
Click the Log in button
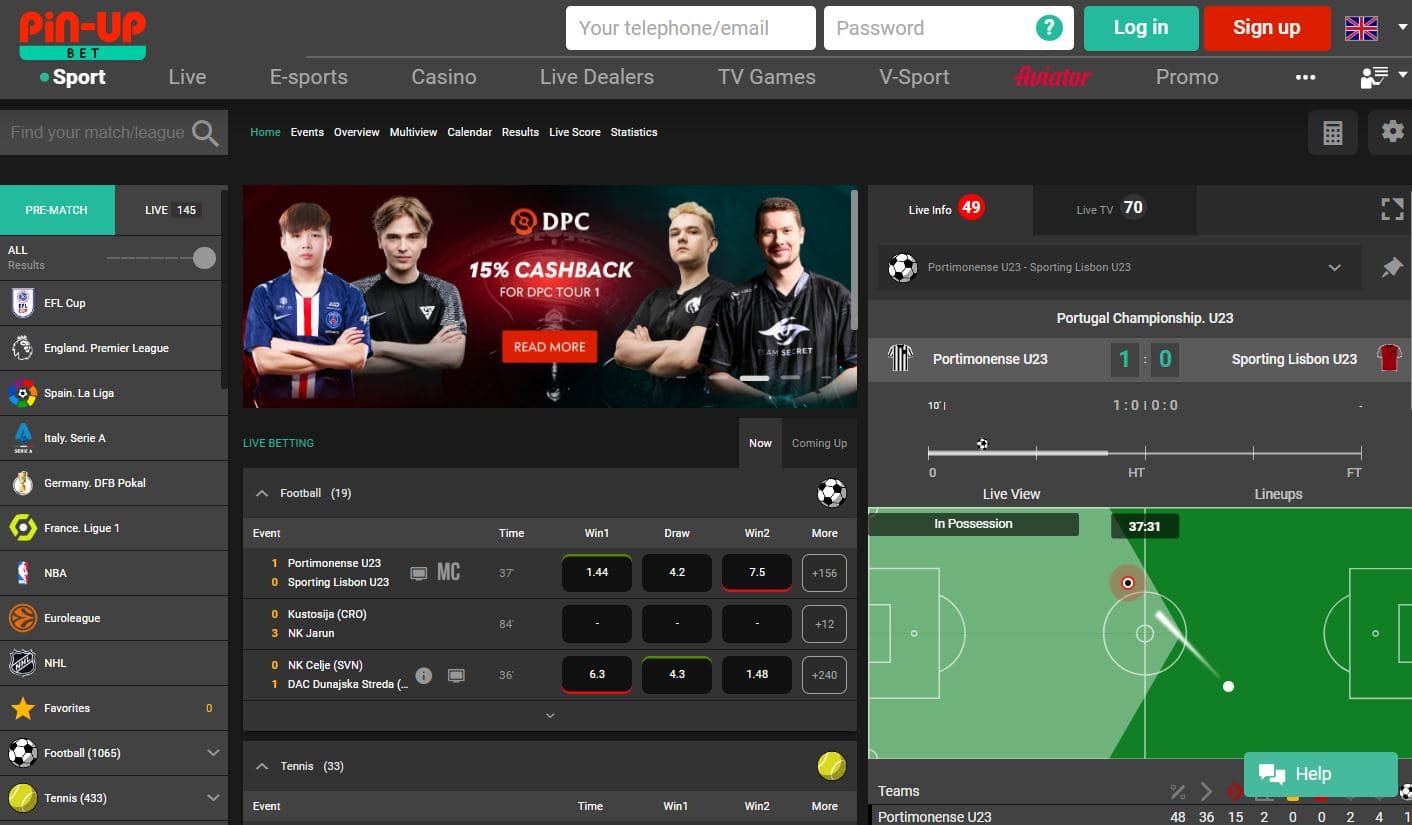coord(1141,28)
